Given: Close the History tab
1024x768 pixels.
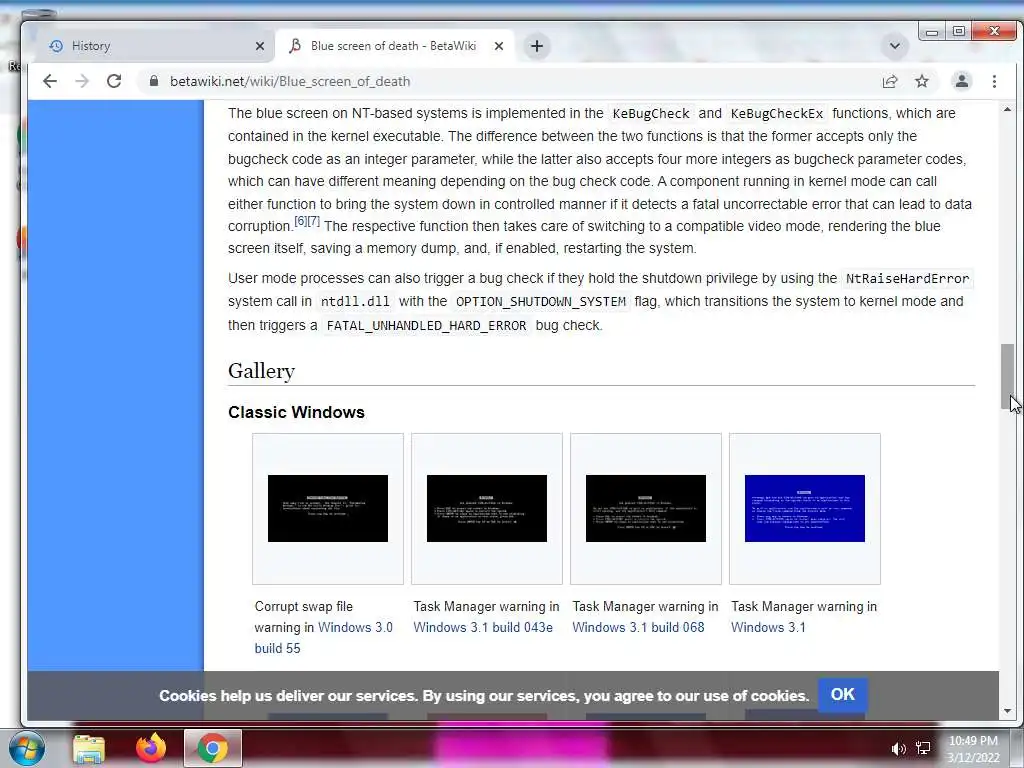Looking at the screenshot, I should [x=260, y=46].
